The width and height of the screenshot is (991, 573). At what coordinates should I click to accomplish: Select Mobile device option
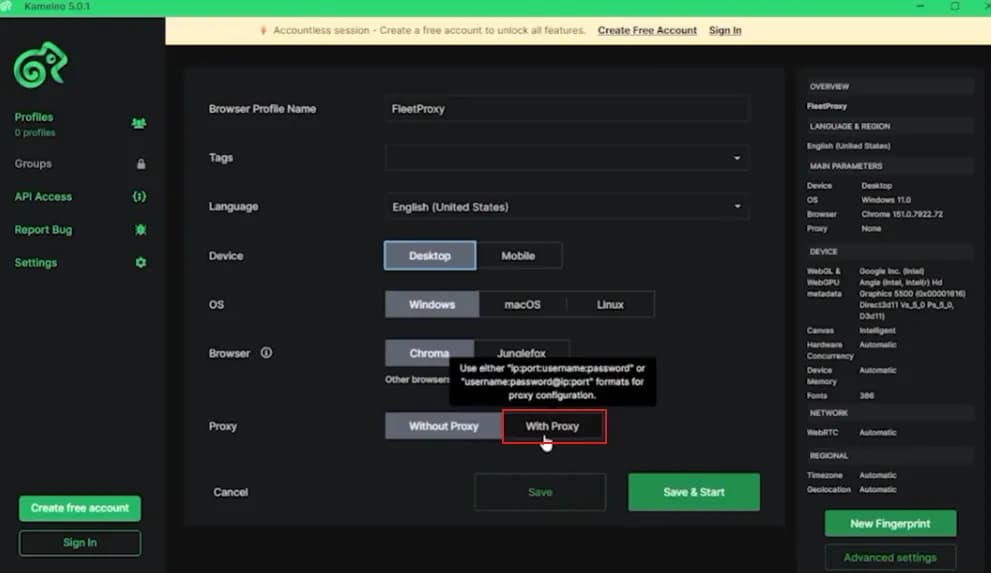[x=518, y=255]
